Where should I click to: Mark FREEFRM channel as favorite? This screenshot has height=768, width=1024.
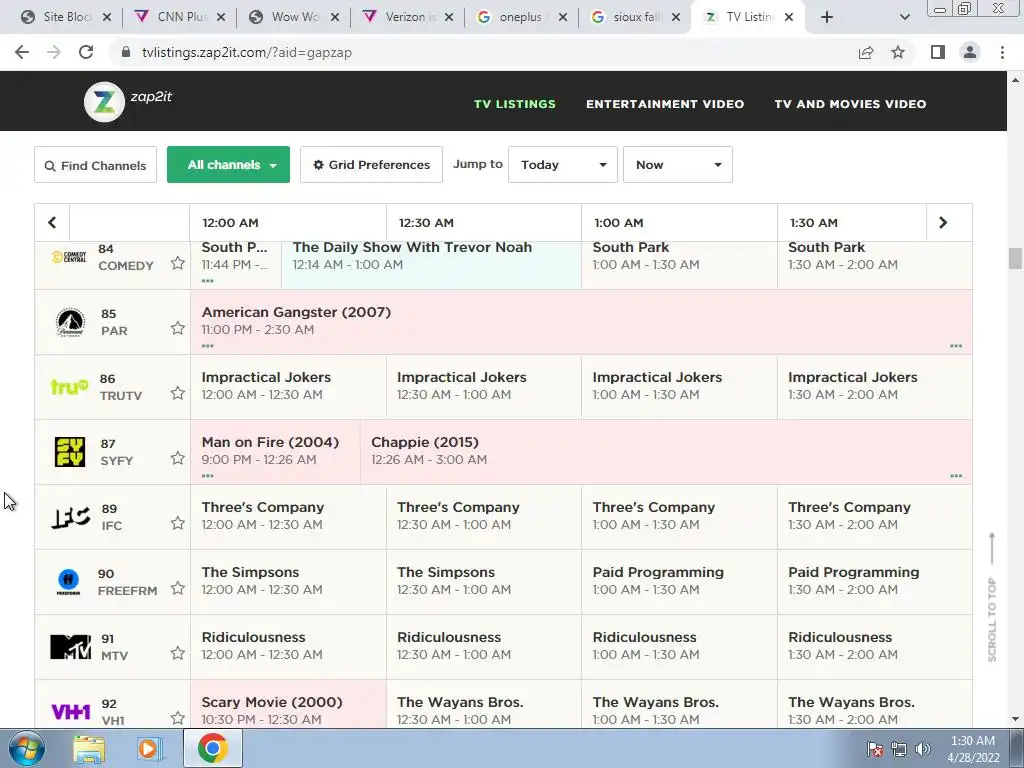tap(178, 588)
